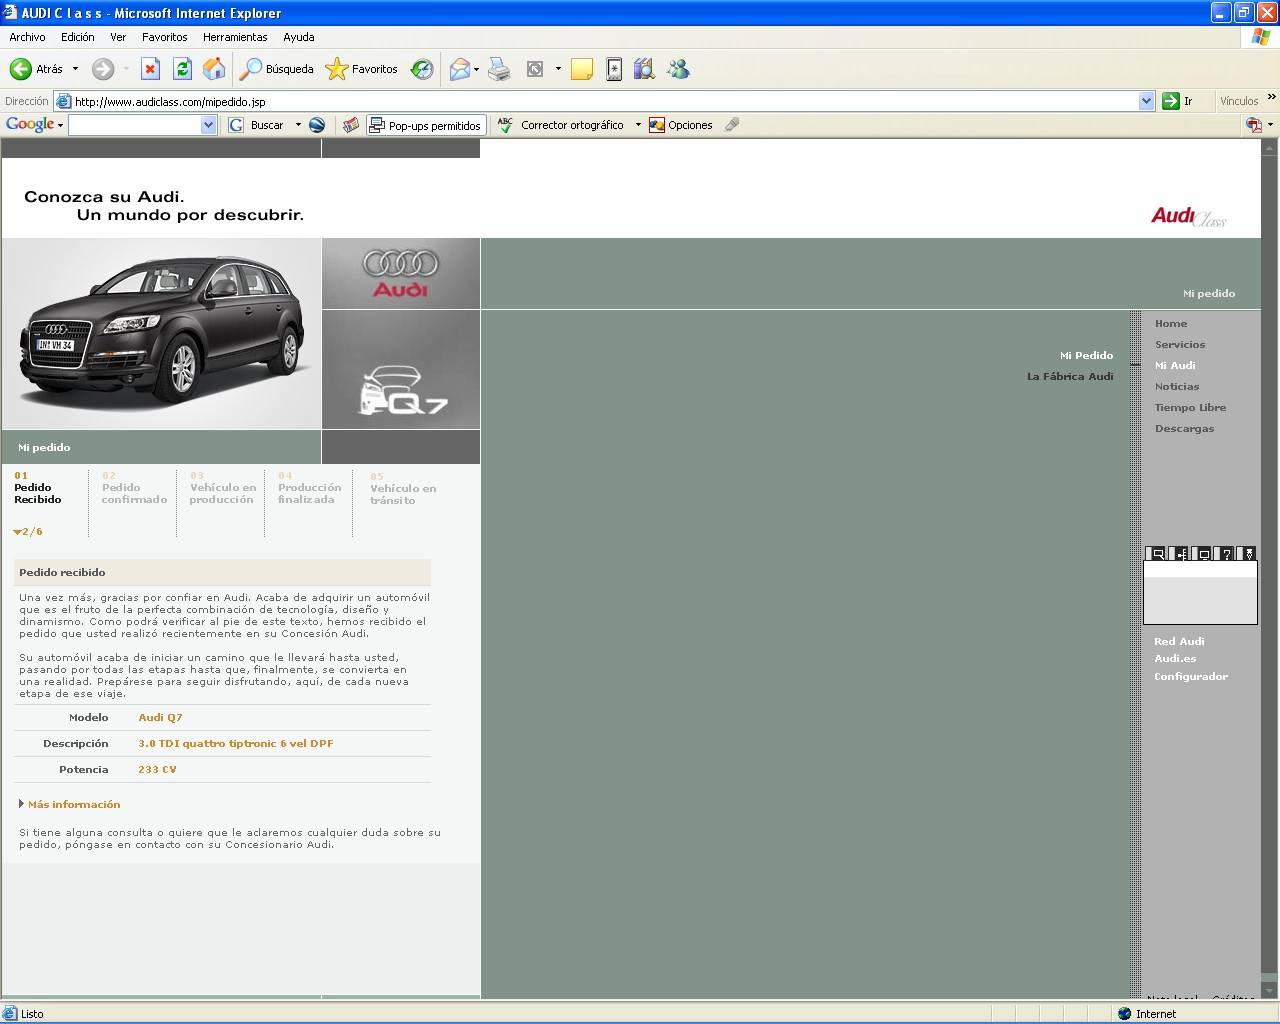Viewport: 1280px width, 1024px height.
Task: Open the address bar dropdown arrow
Action: coord(1146,101)
